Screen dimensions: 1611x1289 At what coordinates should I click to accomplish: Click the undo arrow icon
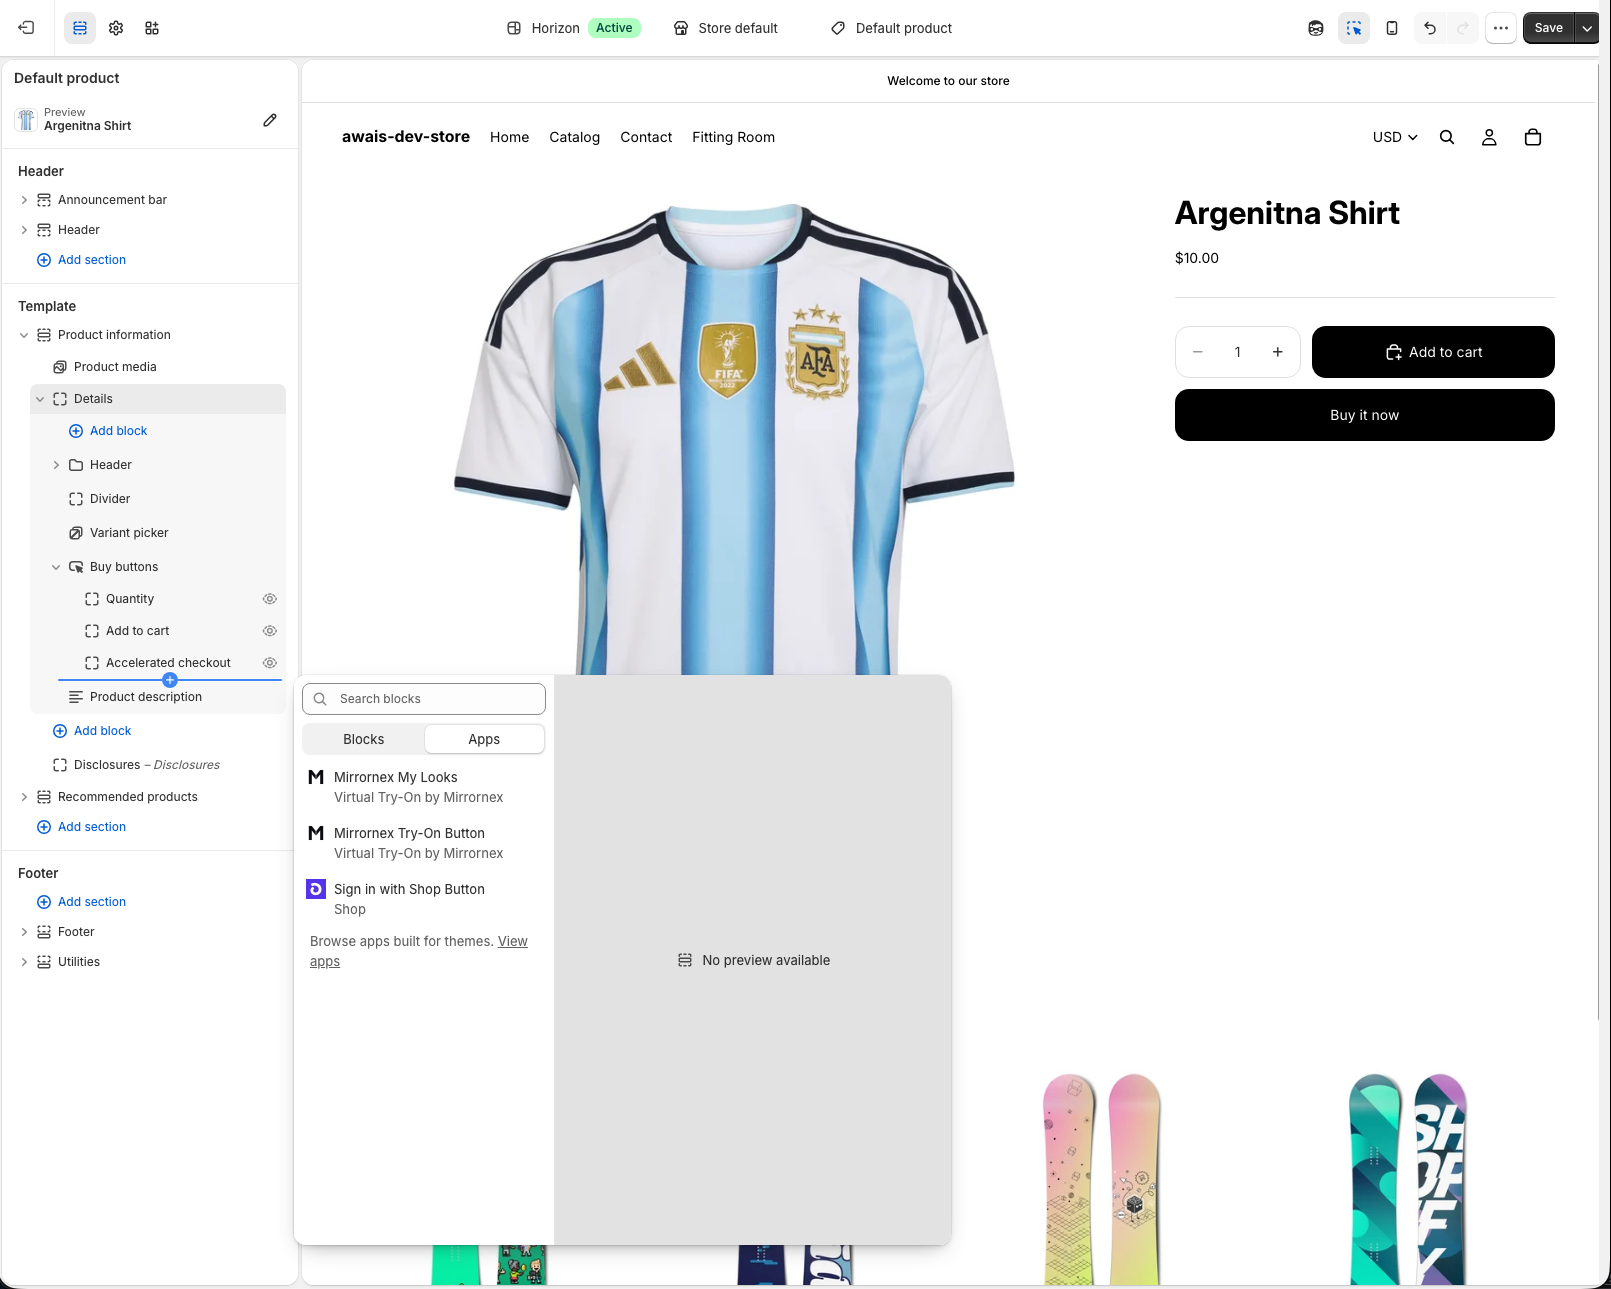point(1430,28)
